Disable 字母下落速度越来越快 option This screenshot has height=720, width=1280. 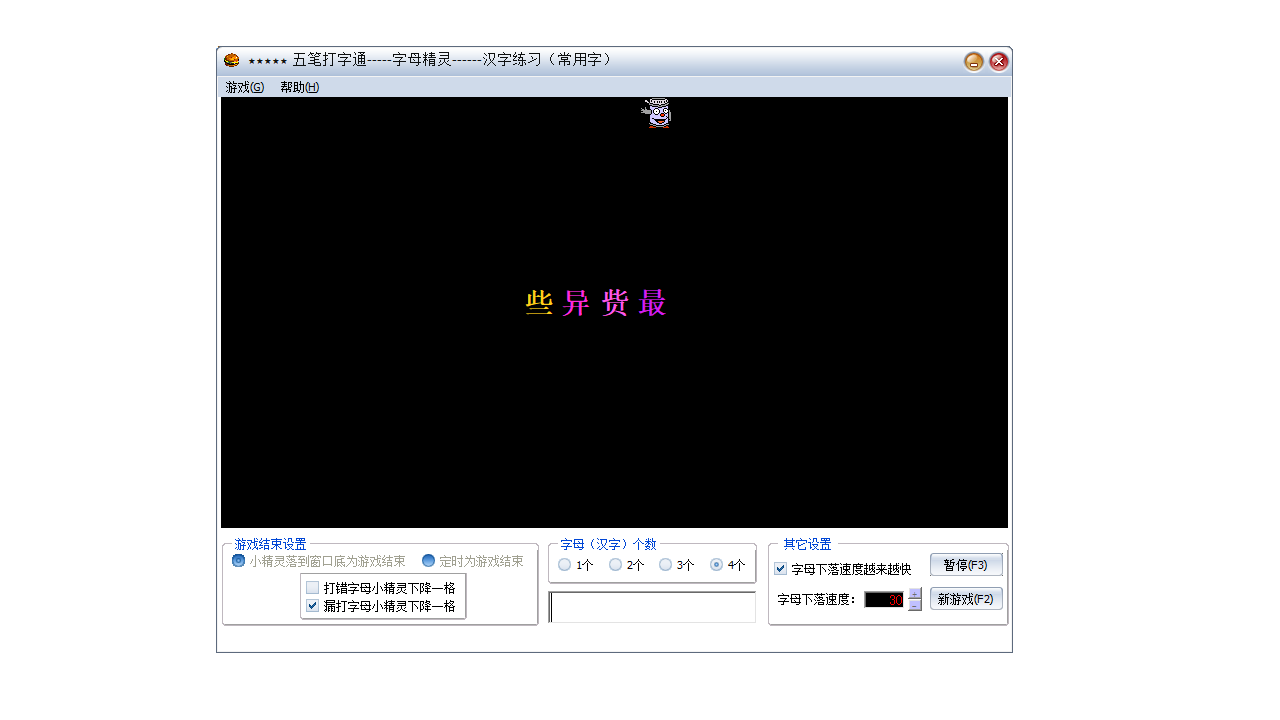click(779, 568)
